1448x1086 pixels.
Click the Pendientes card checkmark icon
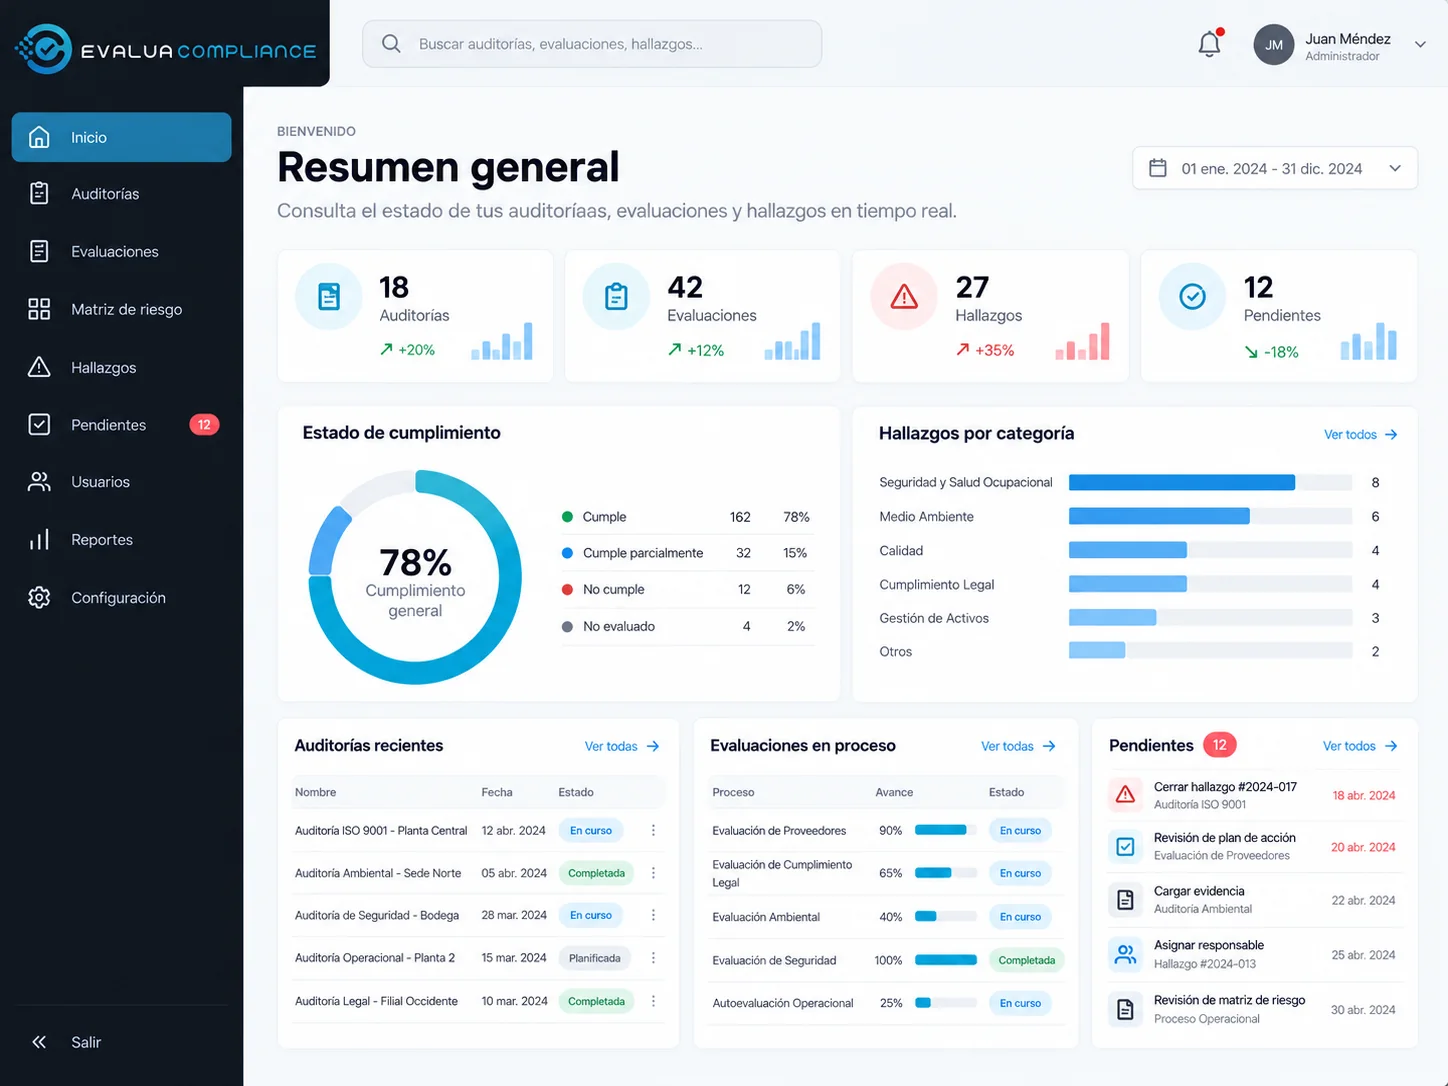1192,297
